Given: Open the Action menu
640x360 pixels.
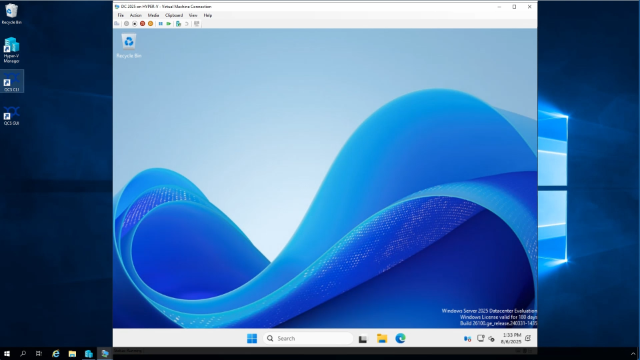Looking at the screenshot, I should click(136, 15).
